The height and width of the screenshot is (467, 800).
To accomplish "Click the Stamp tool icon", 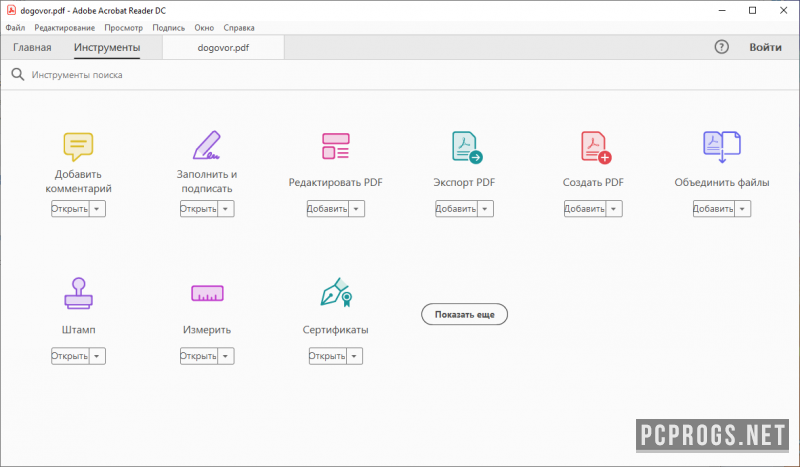I will click(78, 293).
